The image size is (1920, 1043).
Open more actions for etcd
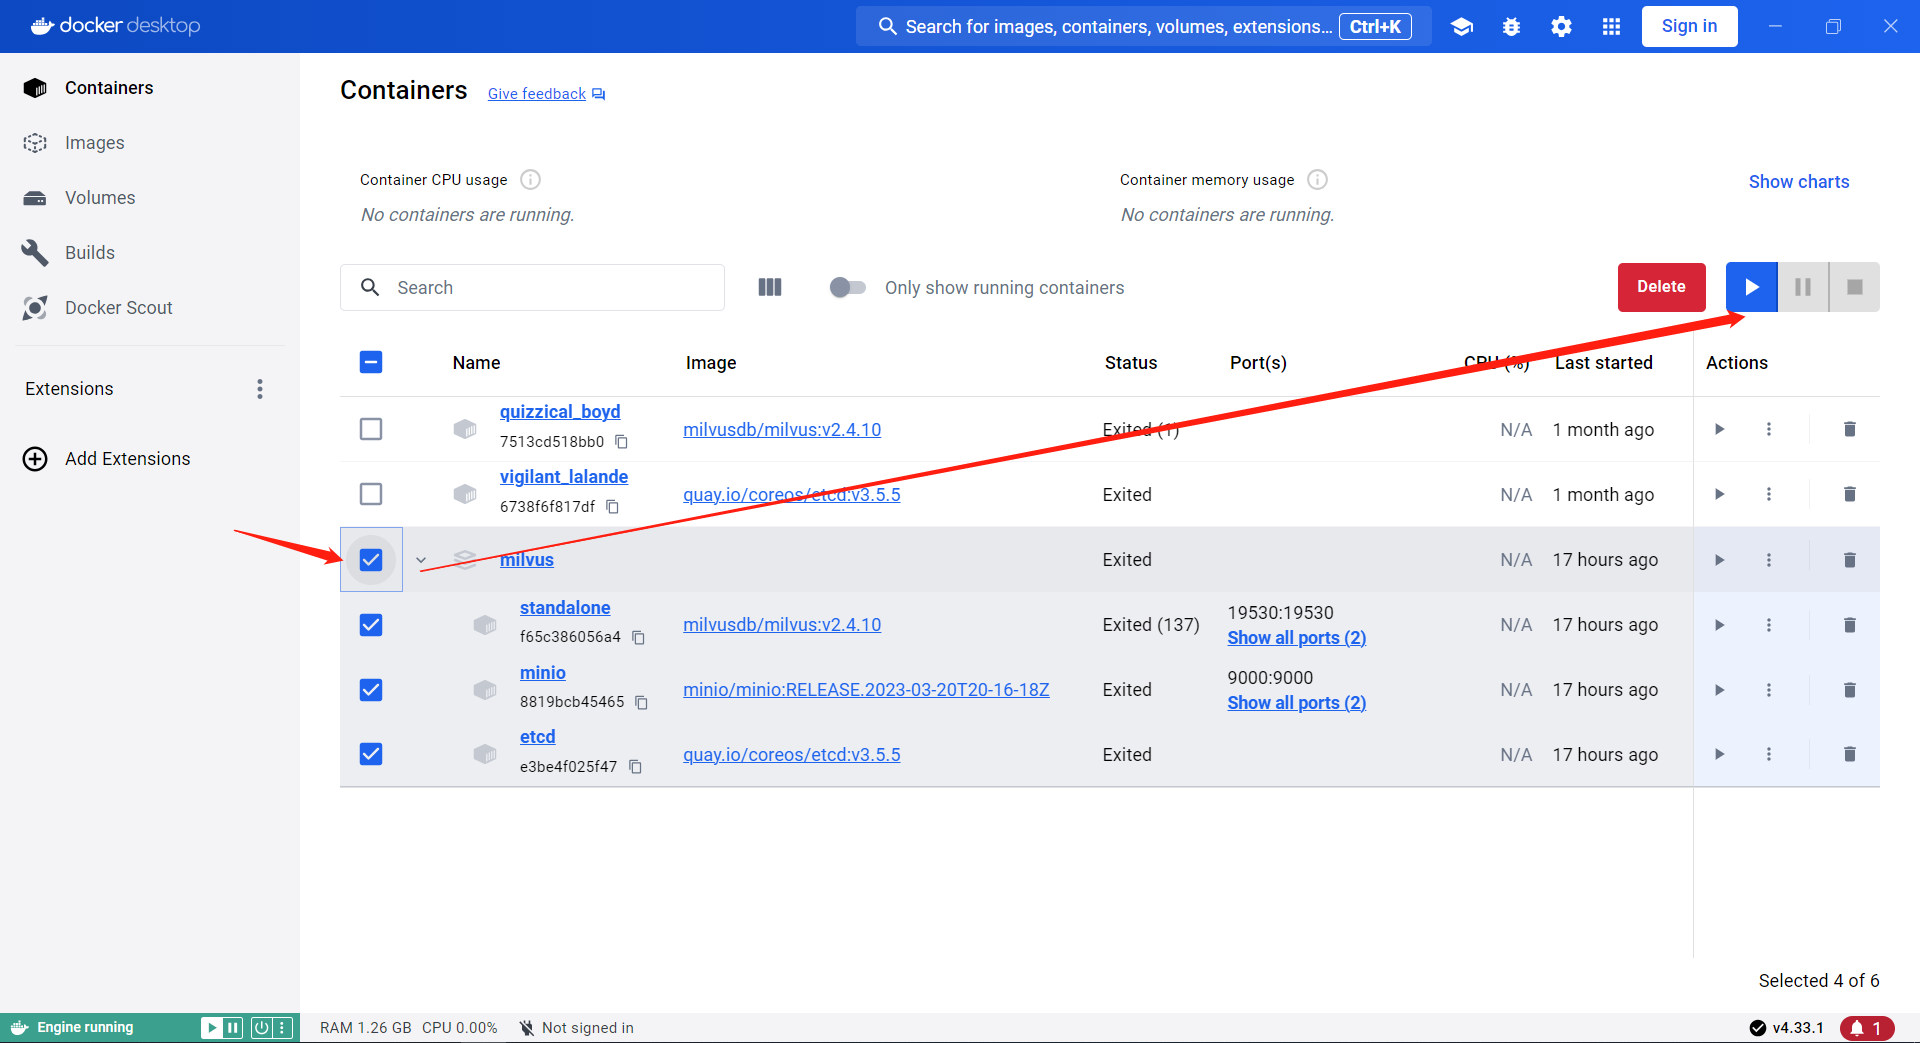(x=1769, y=754)
